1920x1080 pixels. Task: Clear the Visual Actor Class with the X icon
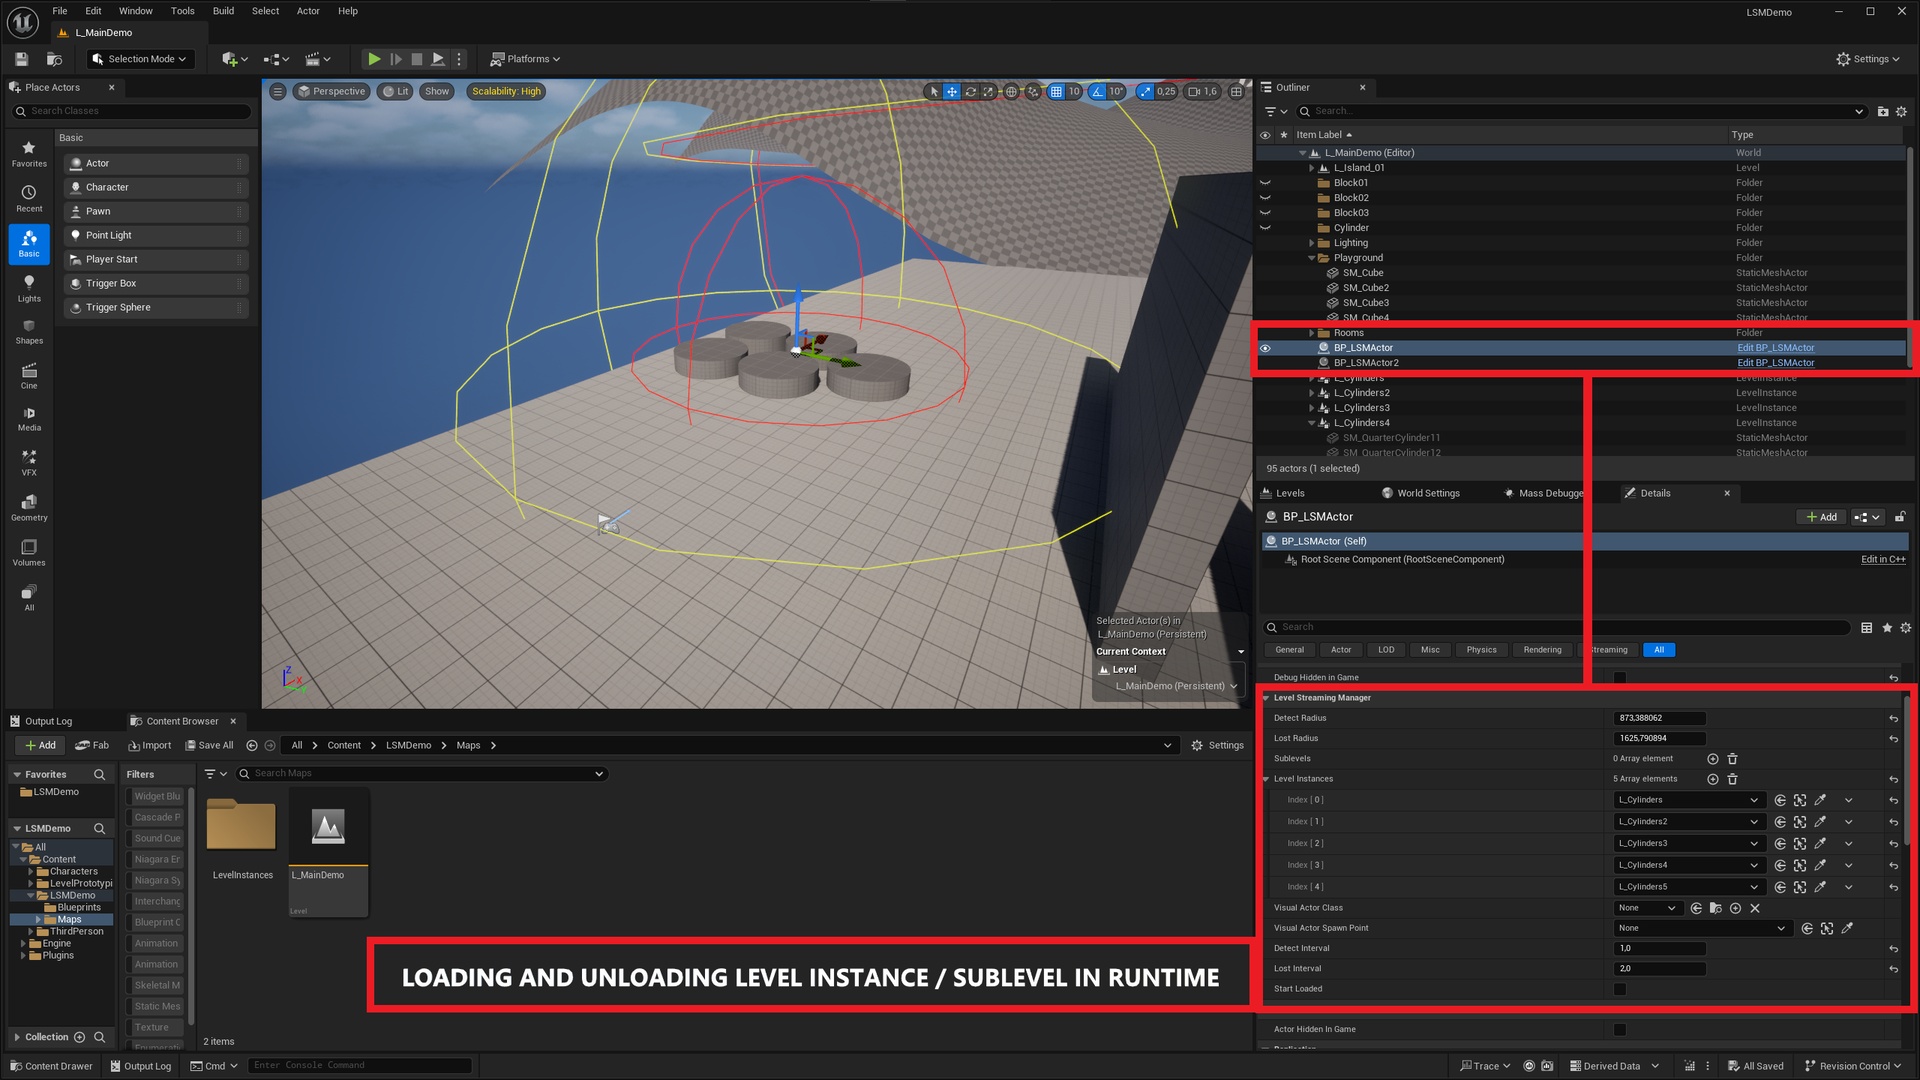(x=1755, y=908)
